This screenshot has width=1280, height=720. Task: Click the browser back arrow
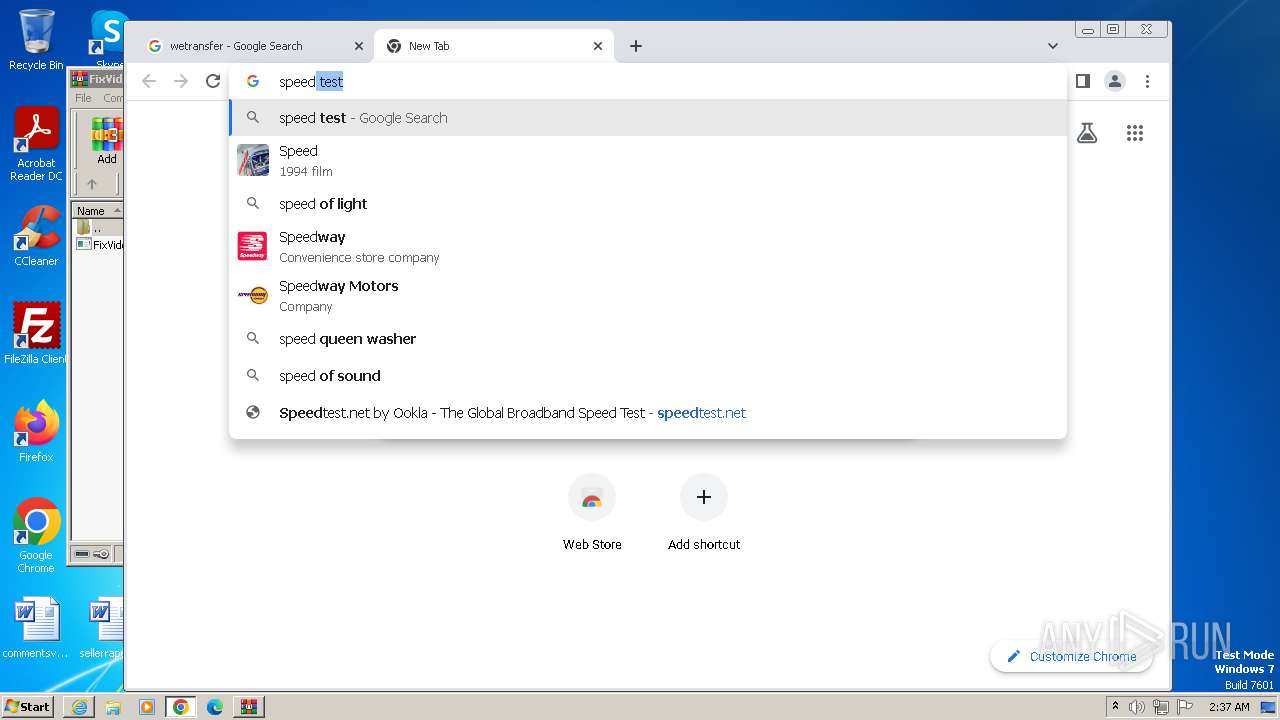pyautogui.click(x=149, y=81)
